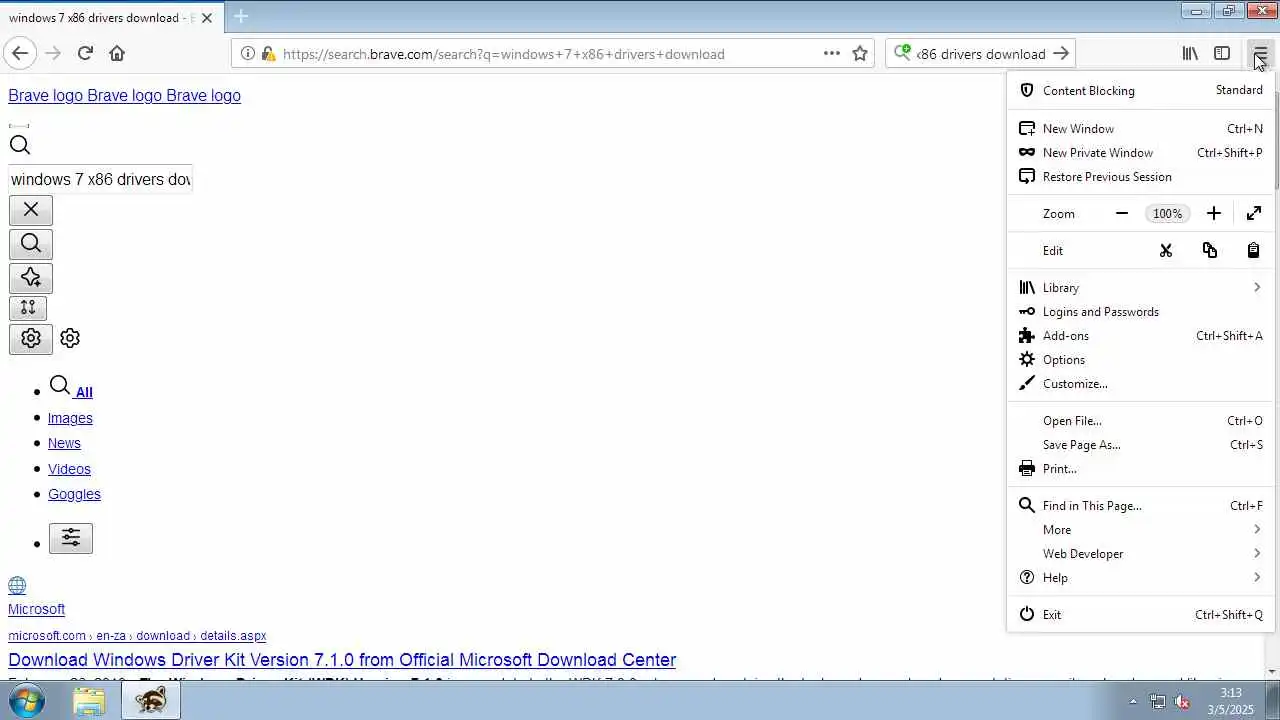Open the page settings gear button
1280x720 pixels.
(x=31, y=338)
